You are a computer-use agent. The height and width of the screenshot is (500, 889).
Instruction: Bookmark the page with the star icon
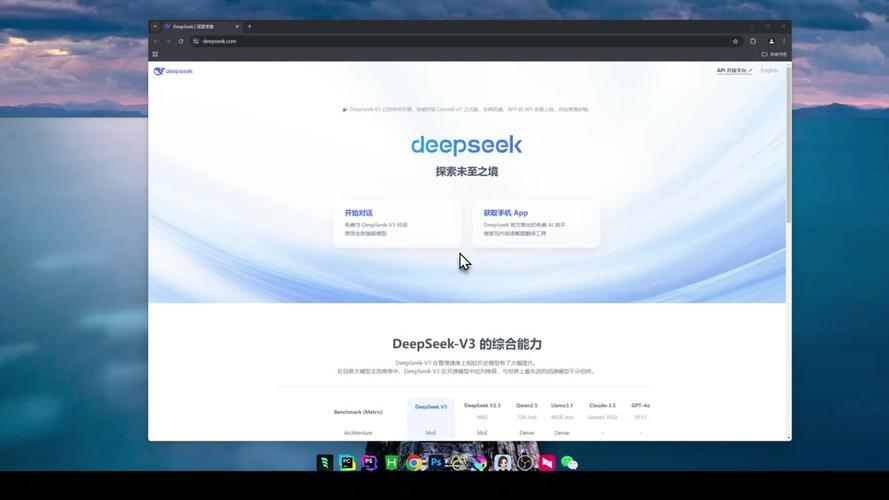735,41
